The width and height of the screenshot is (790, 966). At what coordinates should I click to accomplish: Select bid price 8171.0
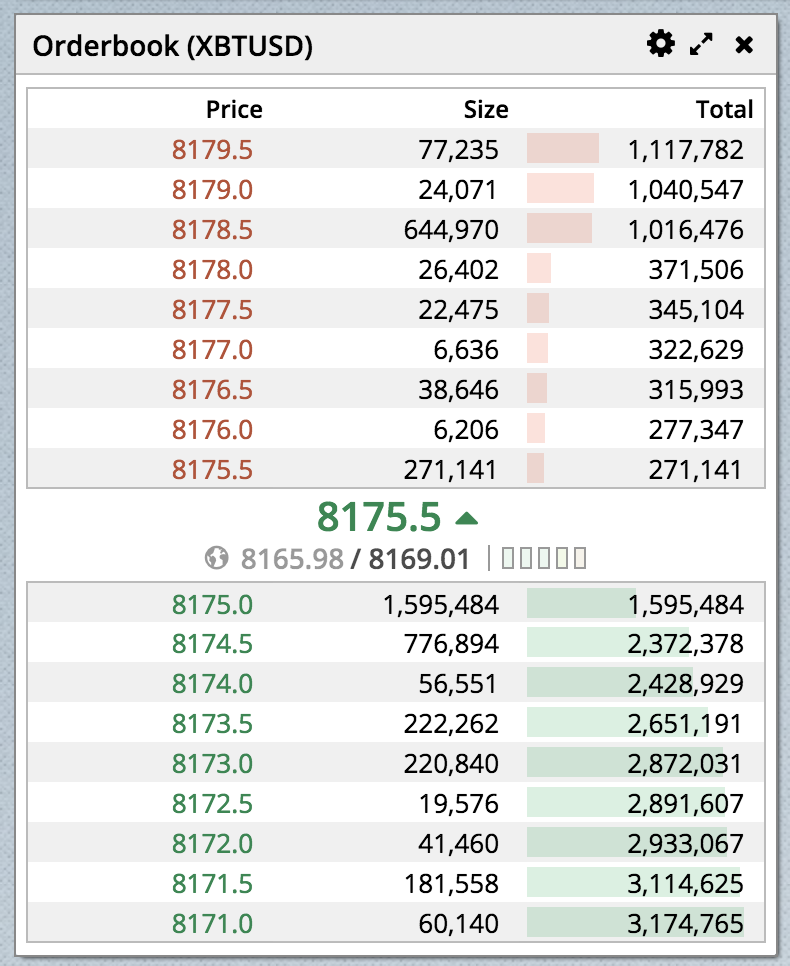[212, 925]
